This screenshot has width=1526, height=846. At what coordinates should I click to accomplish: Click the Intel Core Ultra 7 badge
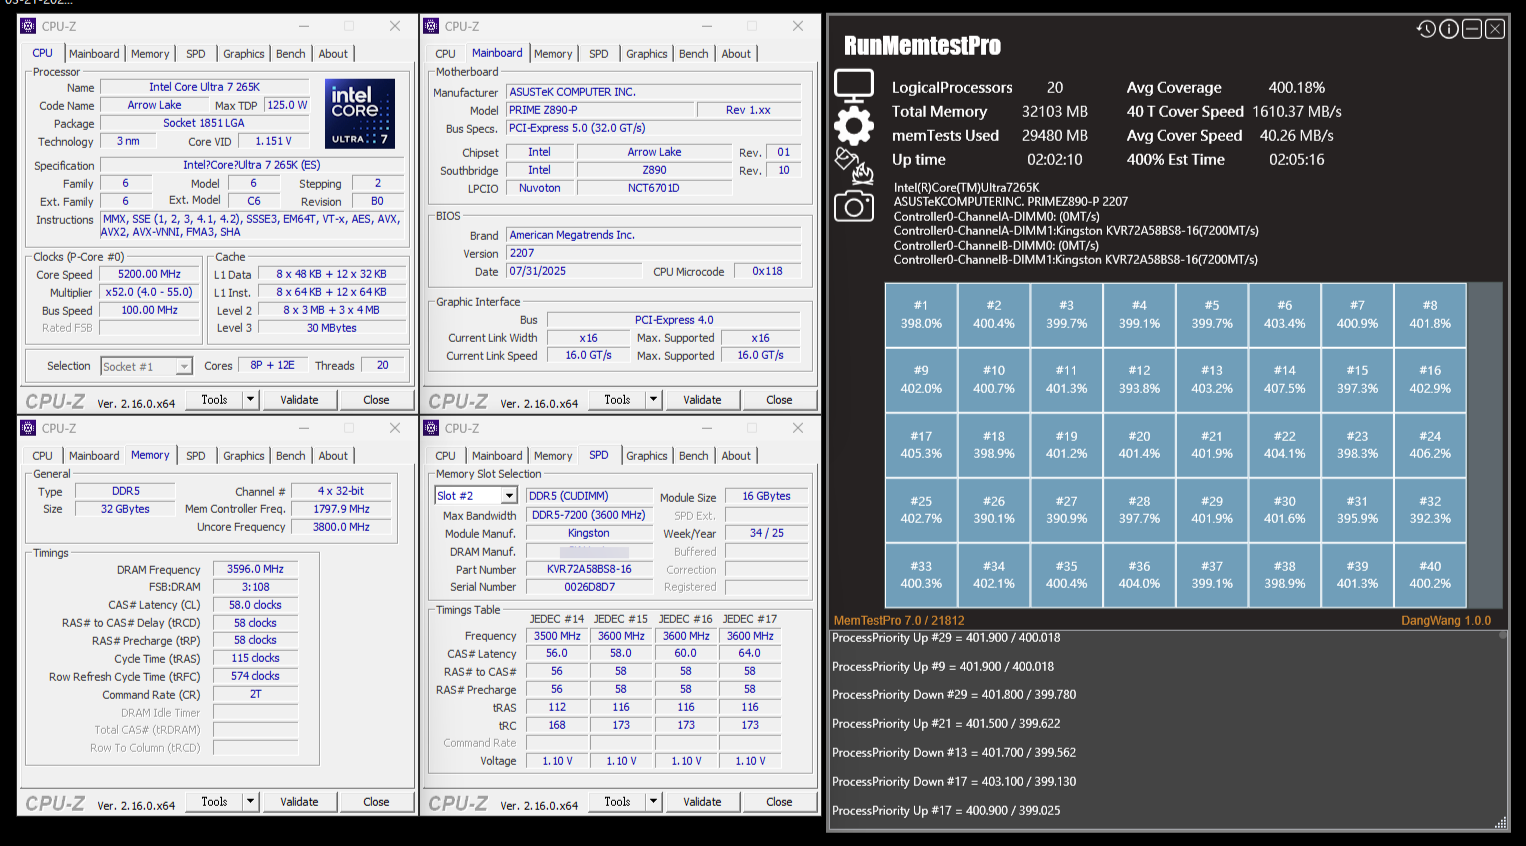pos(359,113)
